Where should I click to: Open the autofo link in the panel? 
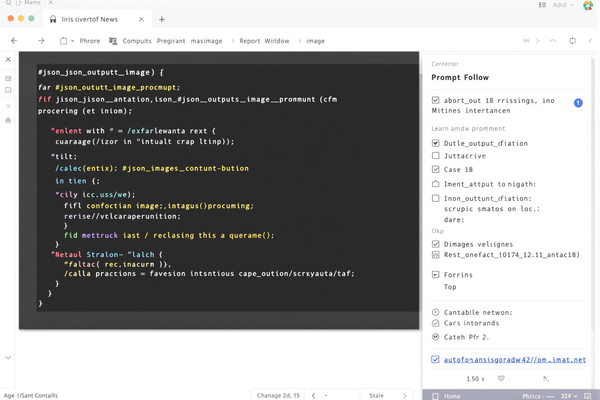click(x=515, y=359)
